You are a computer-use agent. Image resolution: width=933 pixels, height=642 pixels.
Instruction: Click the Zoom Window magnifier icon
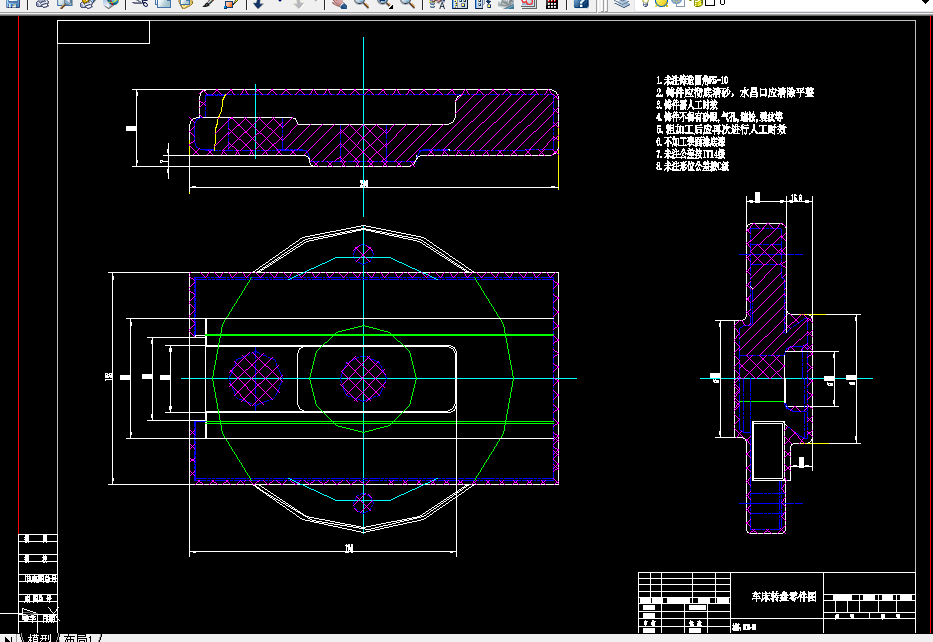384,4
